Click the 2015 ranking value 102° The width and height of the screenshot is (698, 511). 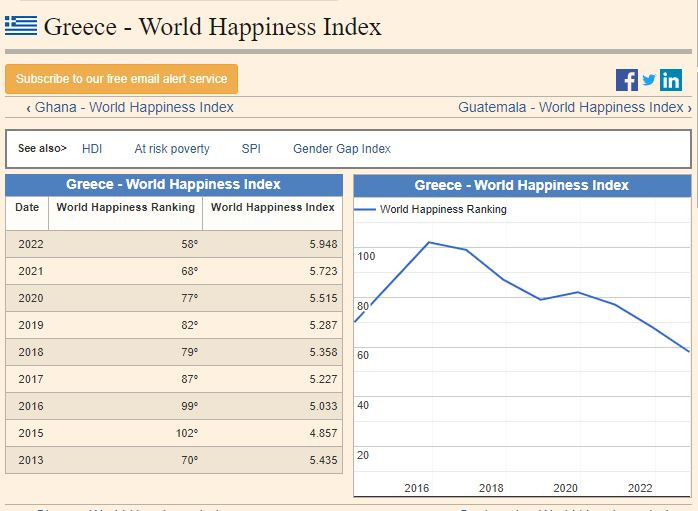tap(186, 433)
